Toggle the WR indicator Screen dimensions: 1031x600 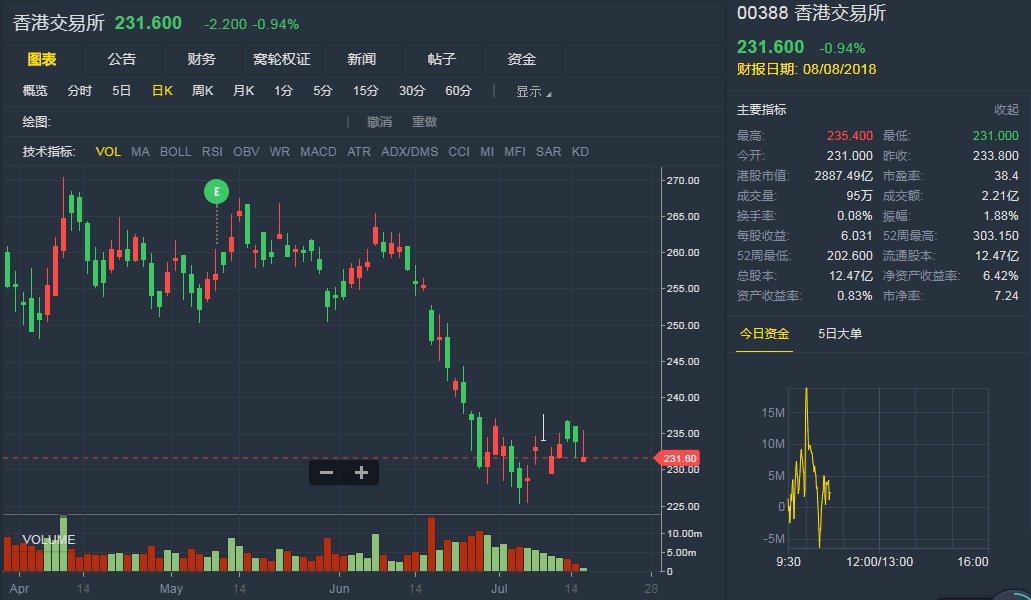279,152
